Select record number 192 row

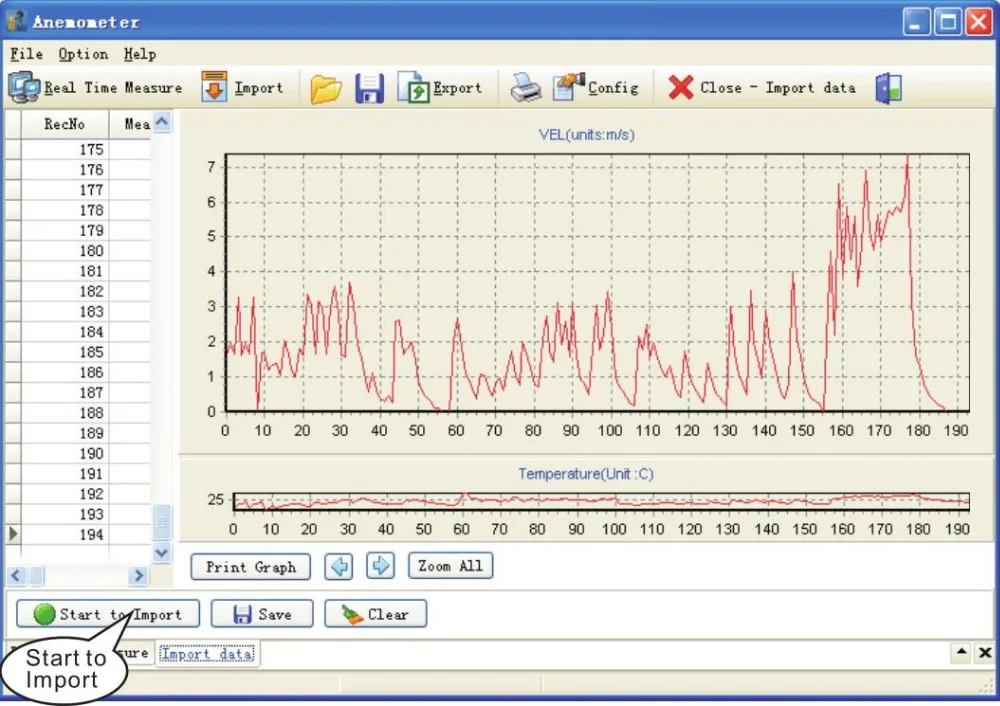(78, 494)
